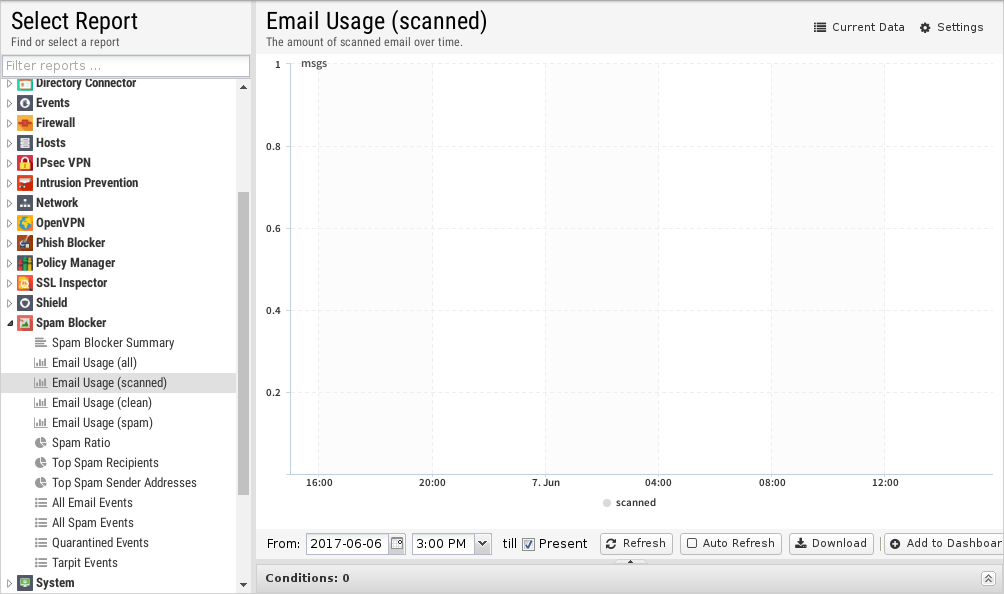Open the time dropdown showing 3:00 PM

tap(483, 544)
